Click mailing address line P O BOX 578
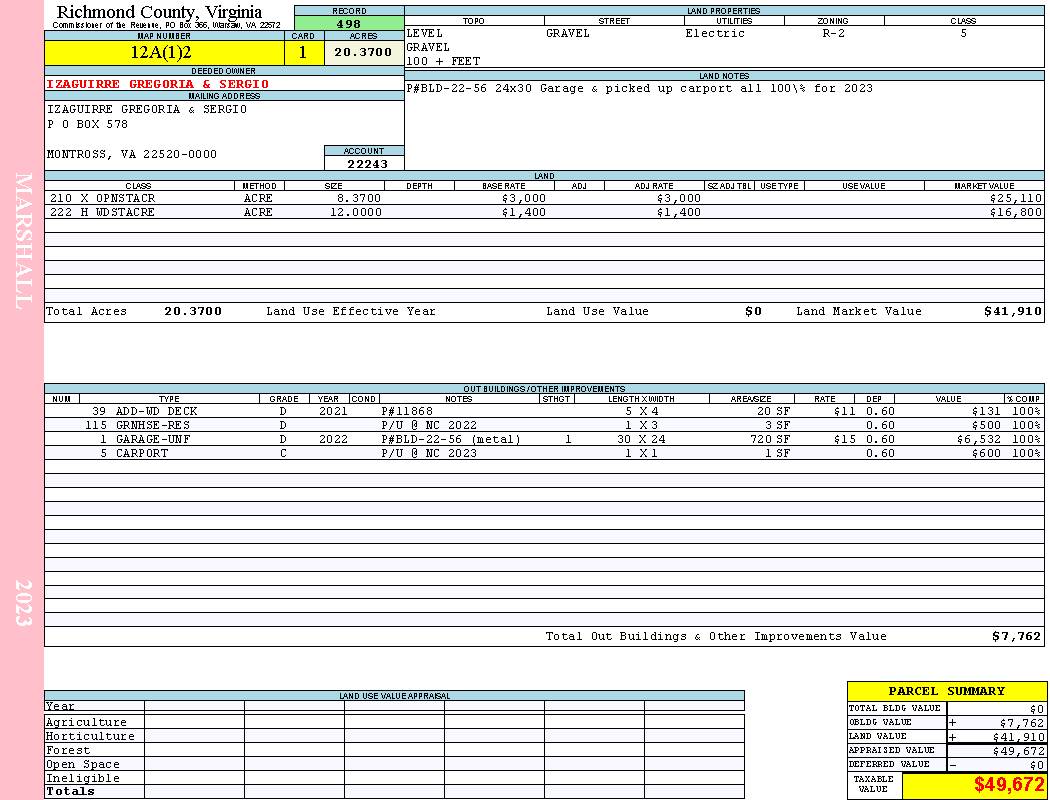The height and width of the screenshot is (800, 1050). pyautogui.click(x=87, y=125)
